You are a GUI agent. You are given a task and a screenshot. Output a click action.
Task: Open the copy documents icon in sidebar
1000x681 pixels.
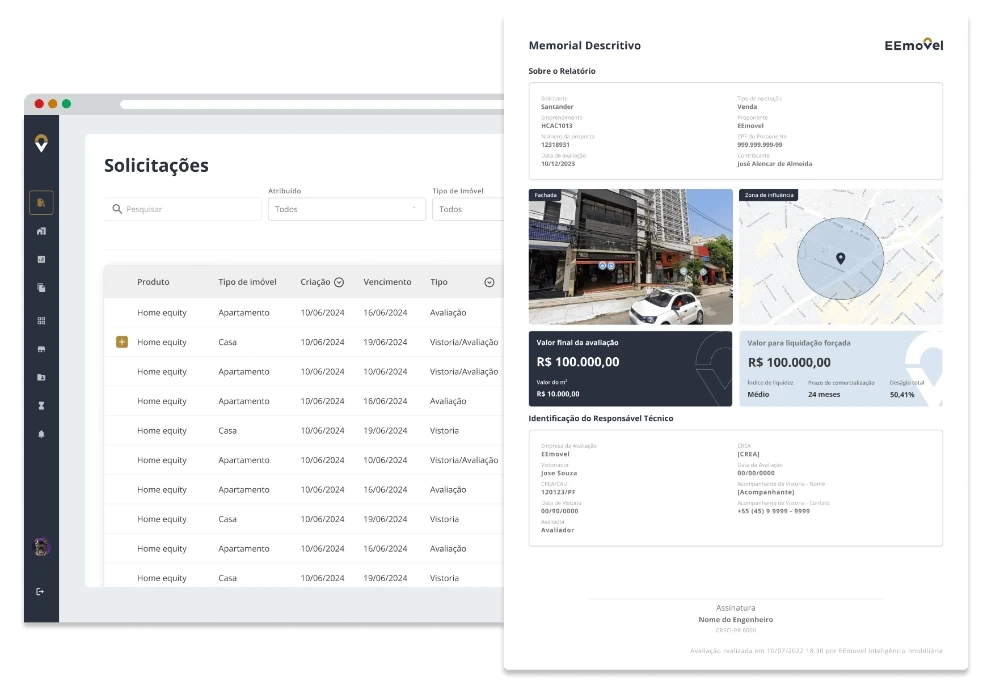[41, 288]
